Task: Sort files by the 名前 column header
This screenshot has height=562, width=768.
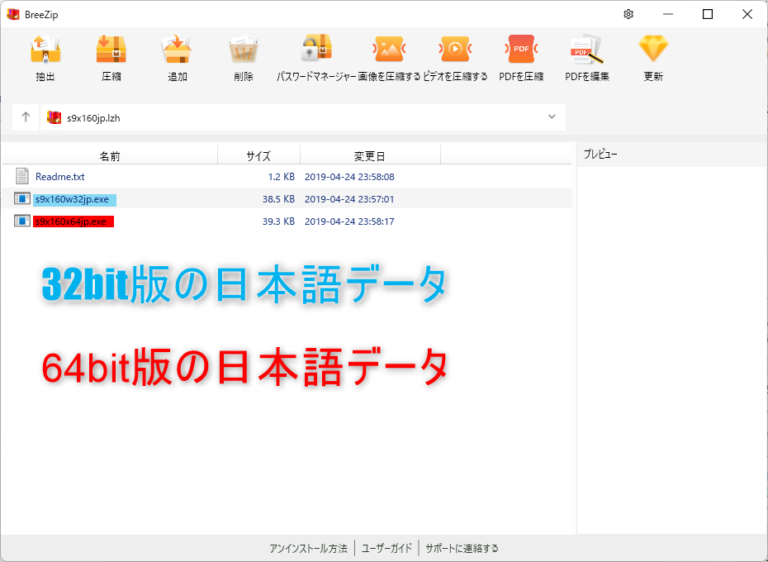Action: [x=110, y=156]
